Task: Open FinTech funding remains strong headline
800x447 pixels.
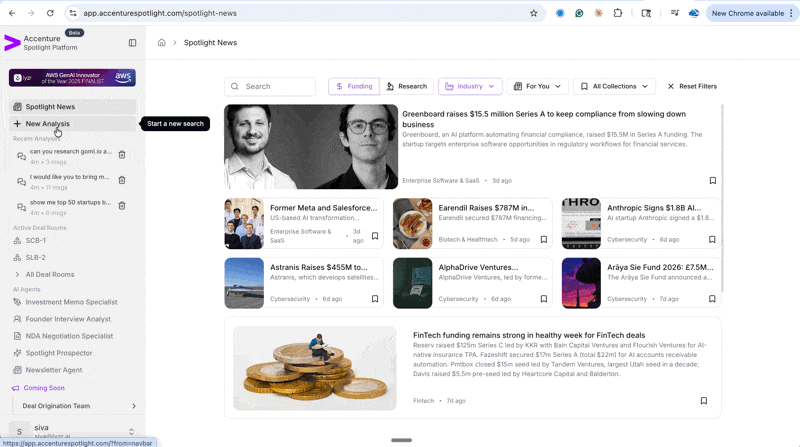Action: tap(529, 335)
